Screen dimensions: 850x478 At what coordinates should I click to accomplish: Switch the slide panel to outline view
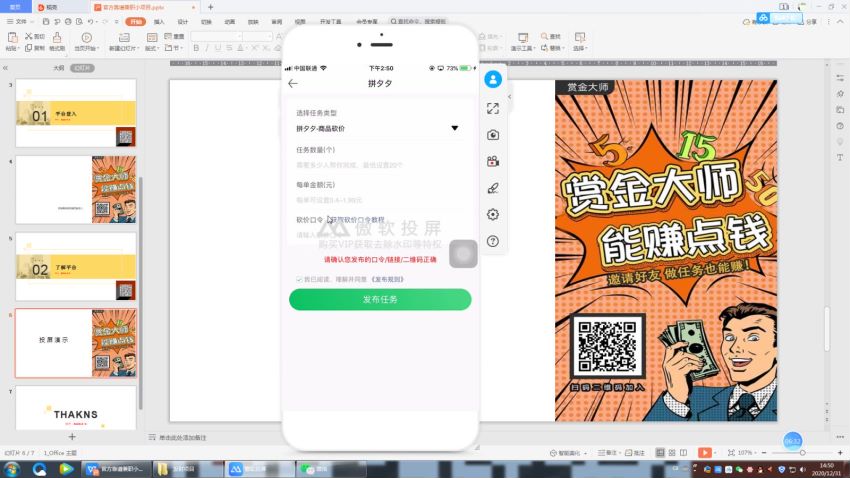click(59, 68)
